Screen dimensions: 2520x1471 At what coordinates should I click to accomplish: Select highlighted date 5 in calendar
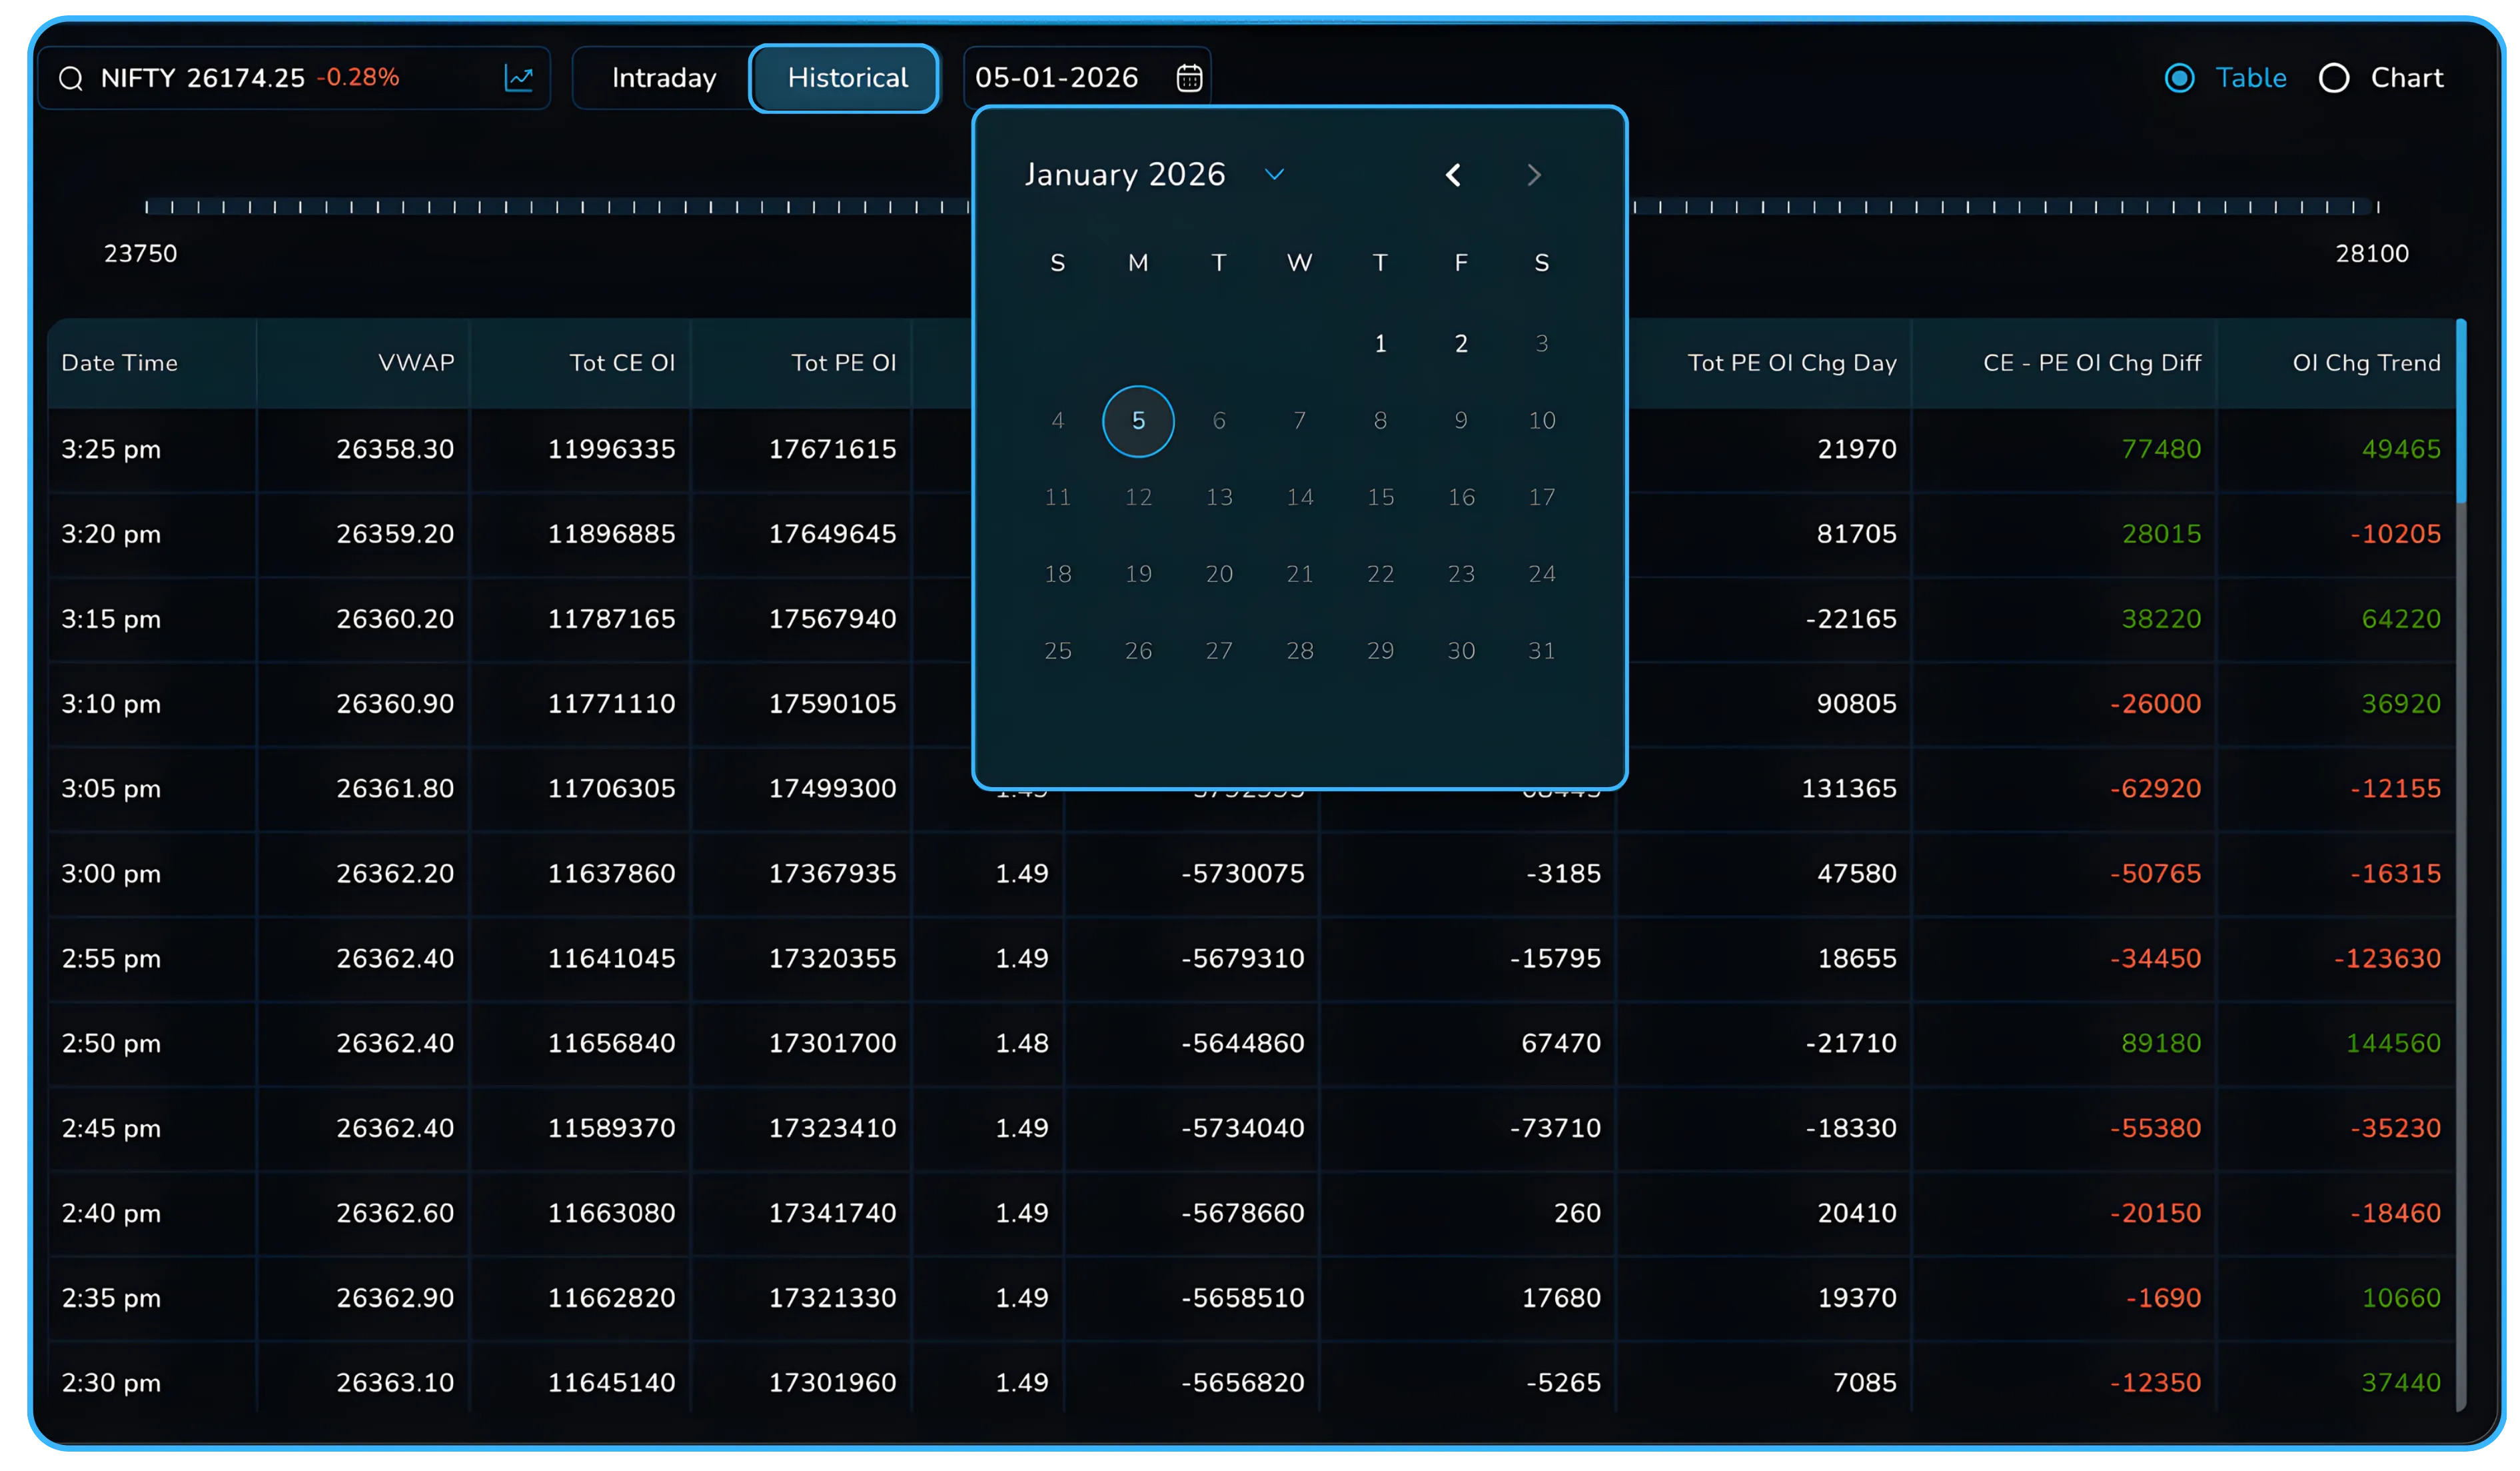pyautogui.click(x=1138, y=421)
